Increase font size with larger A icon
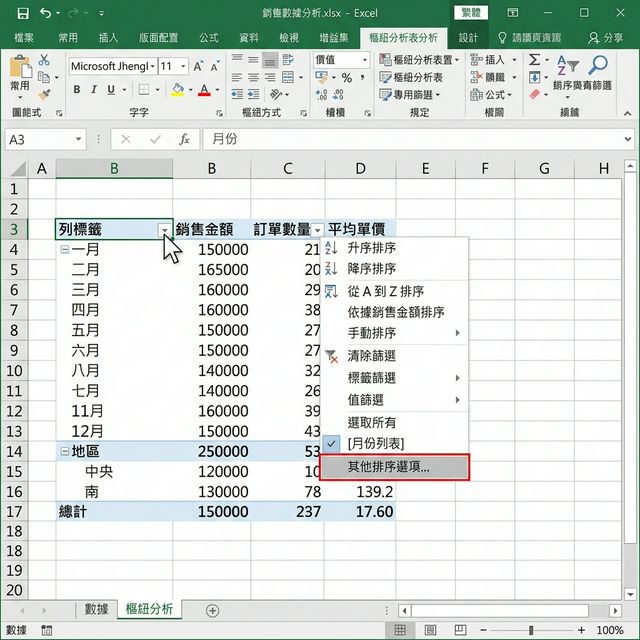 click(x=198, y=66)
